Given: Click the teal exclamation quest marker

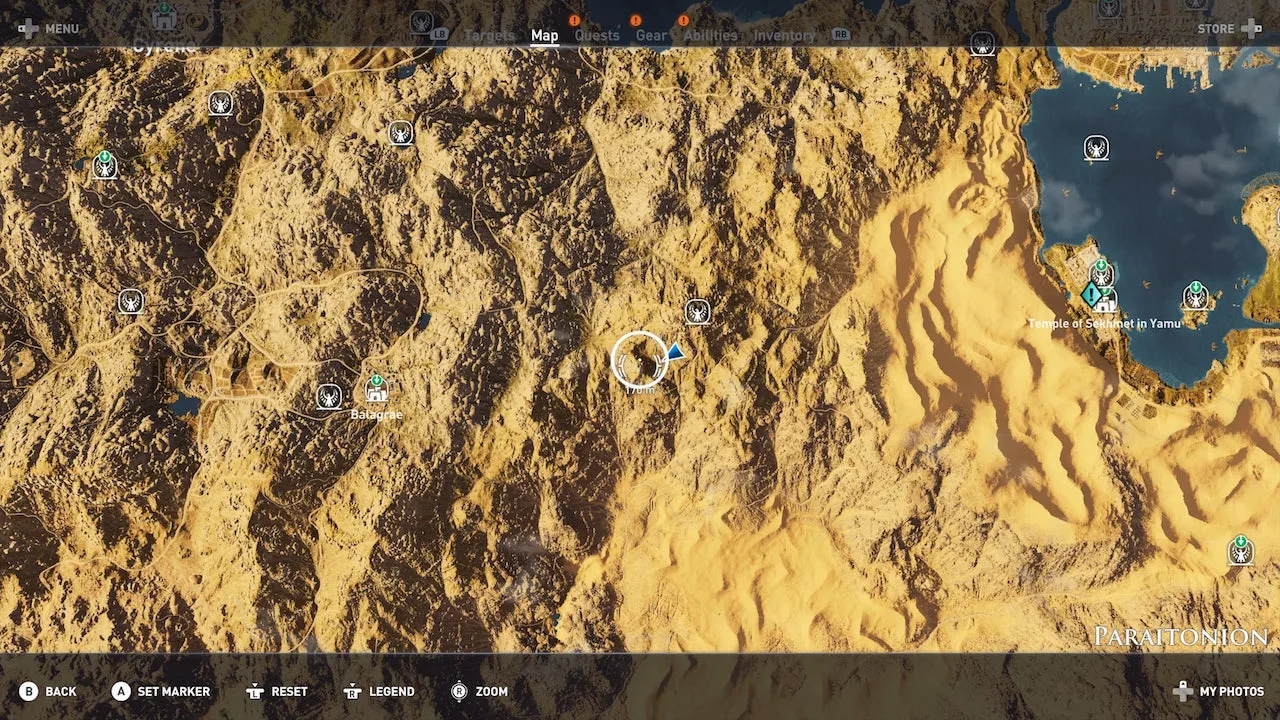Looking at the screenshot, I should [x=1091, y=294].
